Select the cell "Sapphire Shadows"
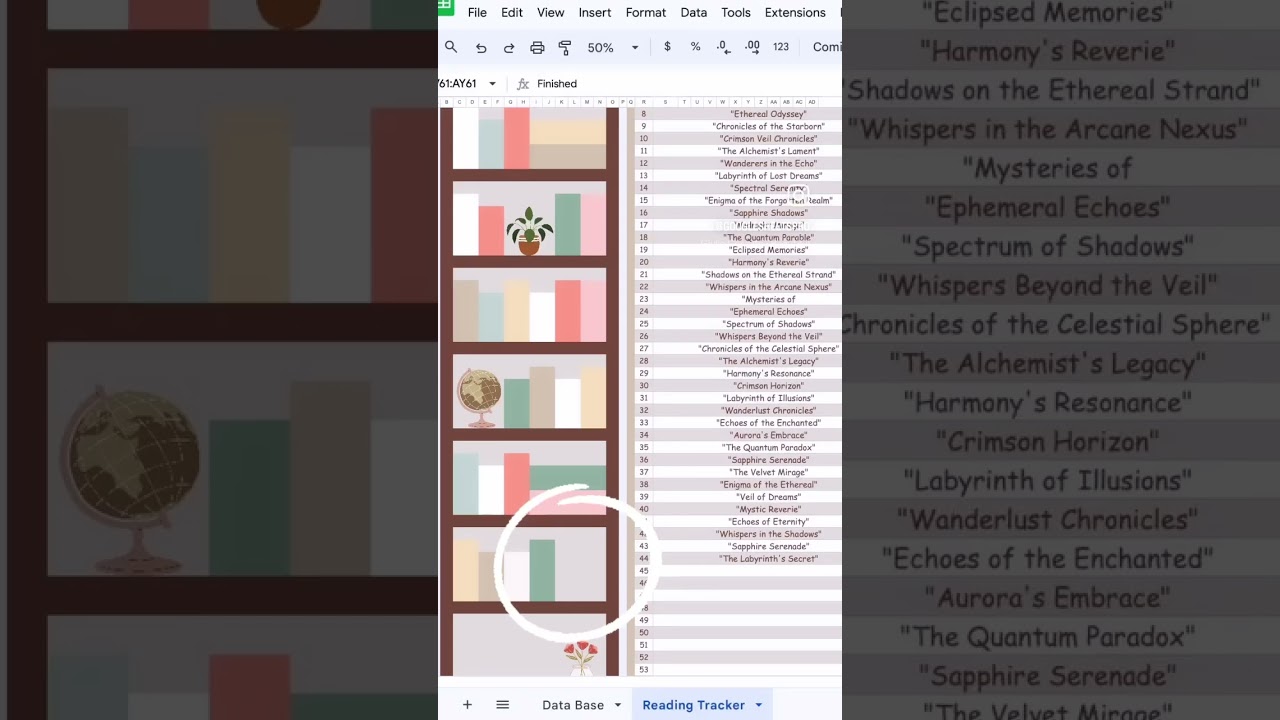Viewport: 1280px width, 720px height. coord(768,213)
